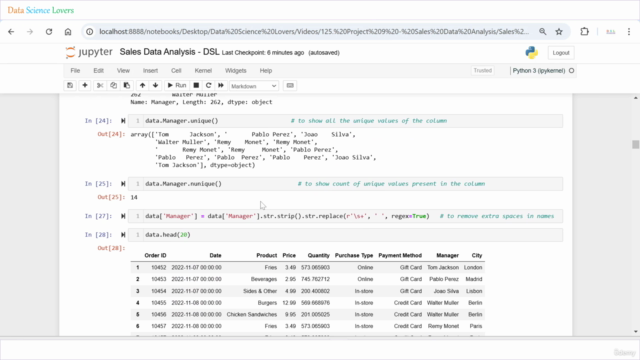Viewport: 640px width, 360px height.
Task: Cut selected cells with scissors icon
Action: [100, 85]
